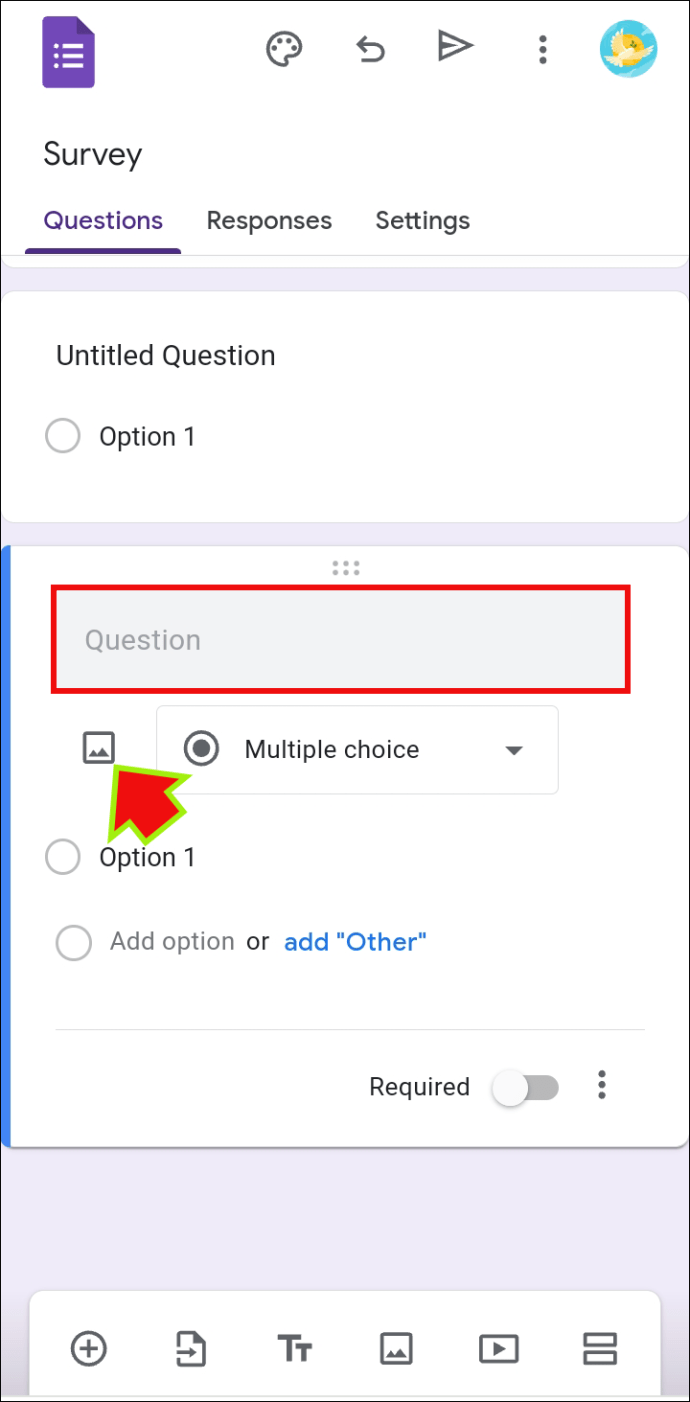Select the Option 1 radio button
The height and width of the screenshot is (1402, 690).
tap(63, 857)
